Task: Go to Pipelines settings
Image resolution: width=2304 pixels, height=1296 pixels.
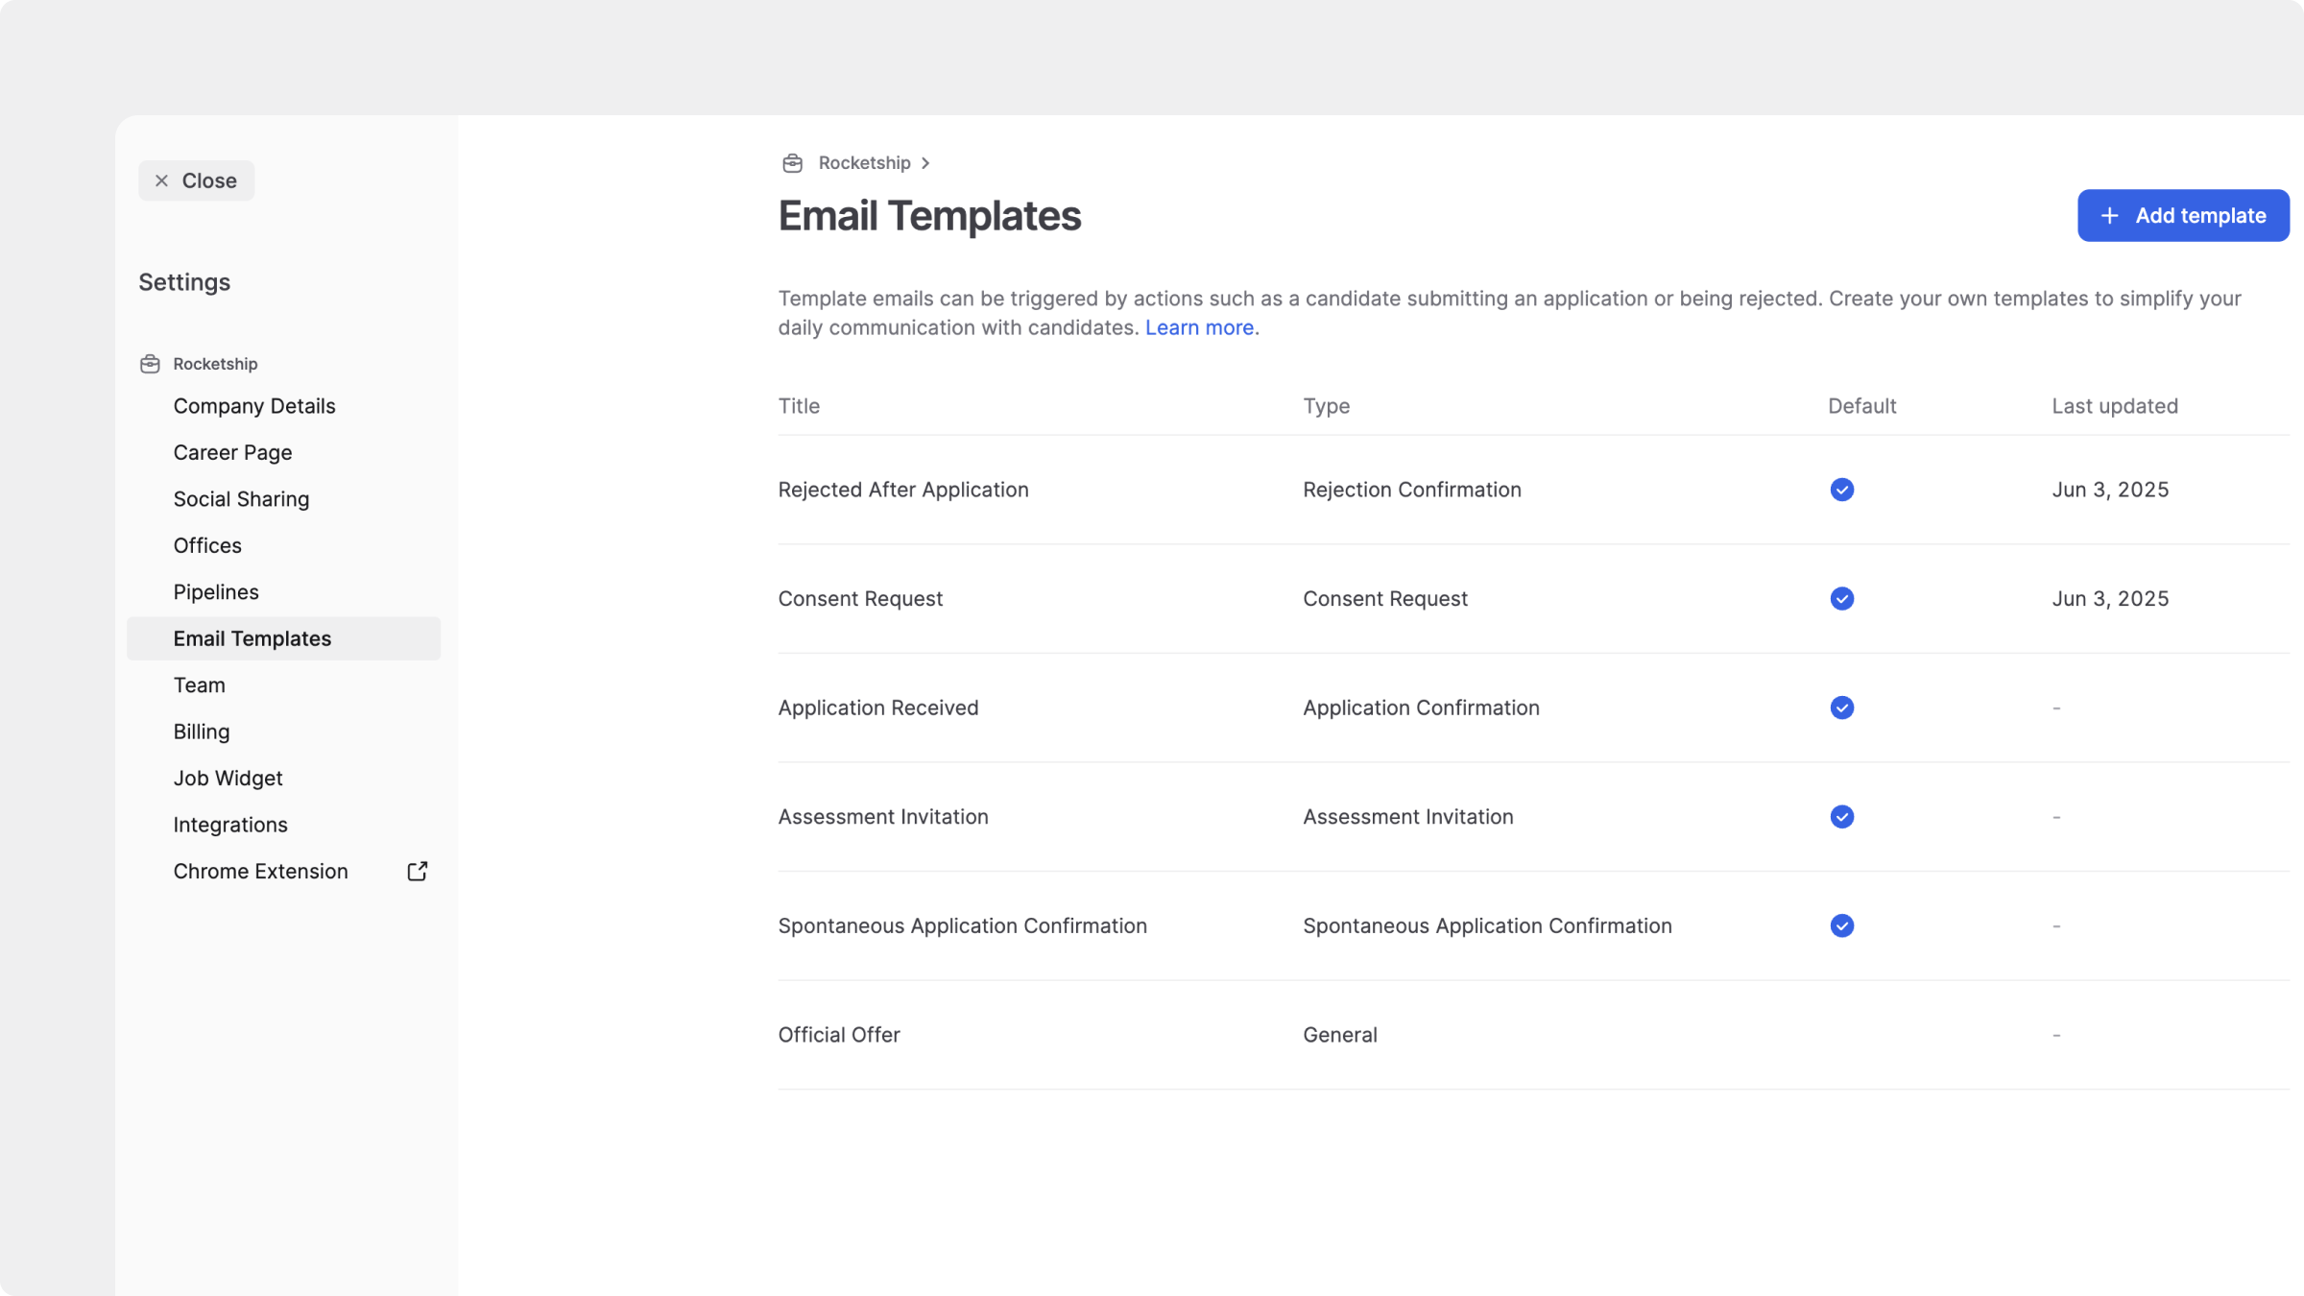Action: 216,592
